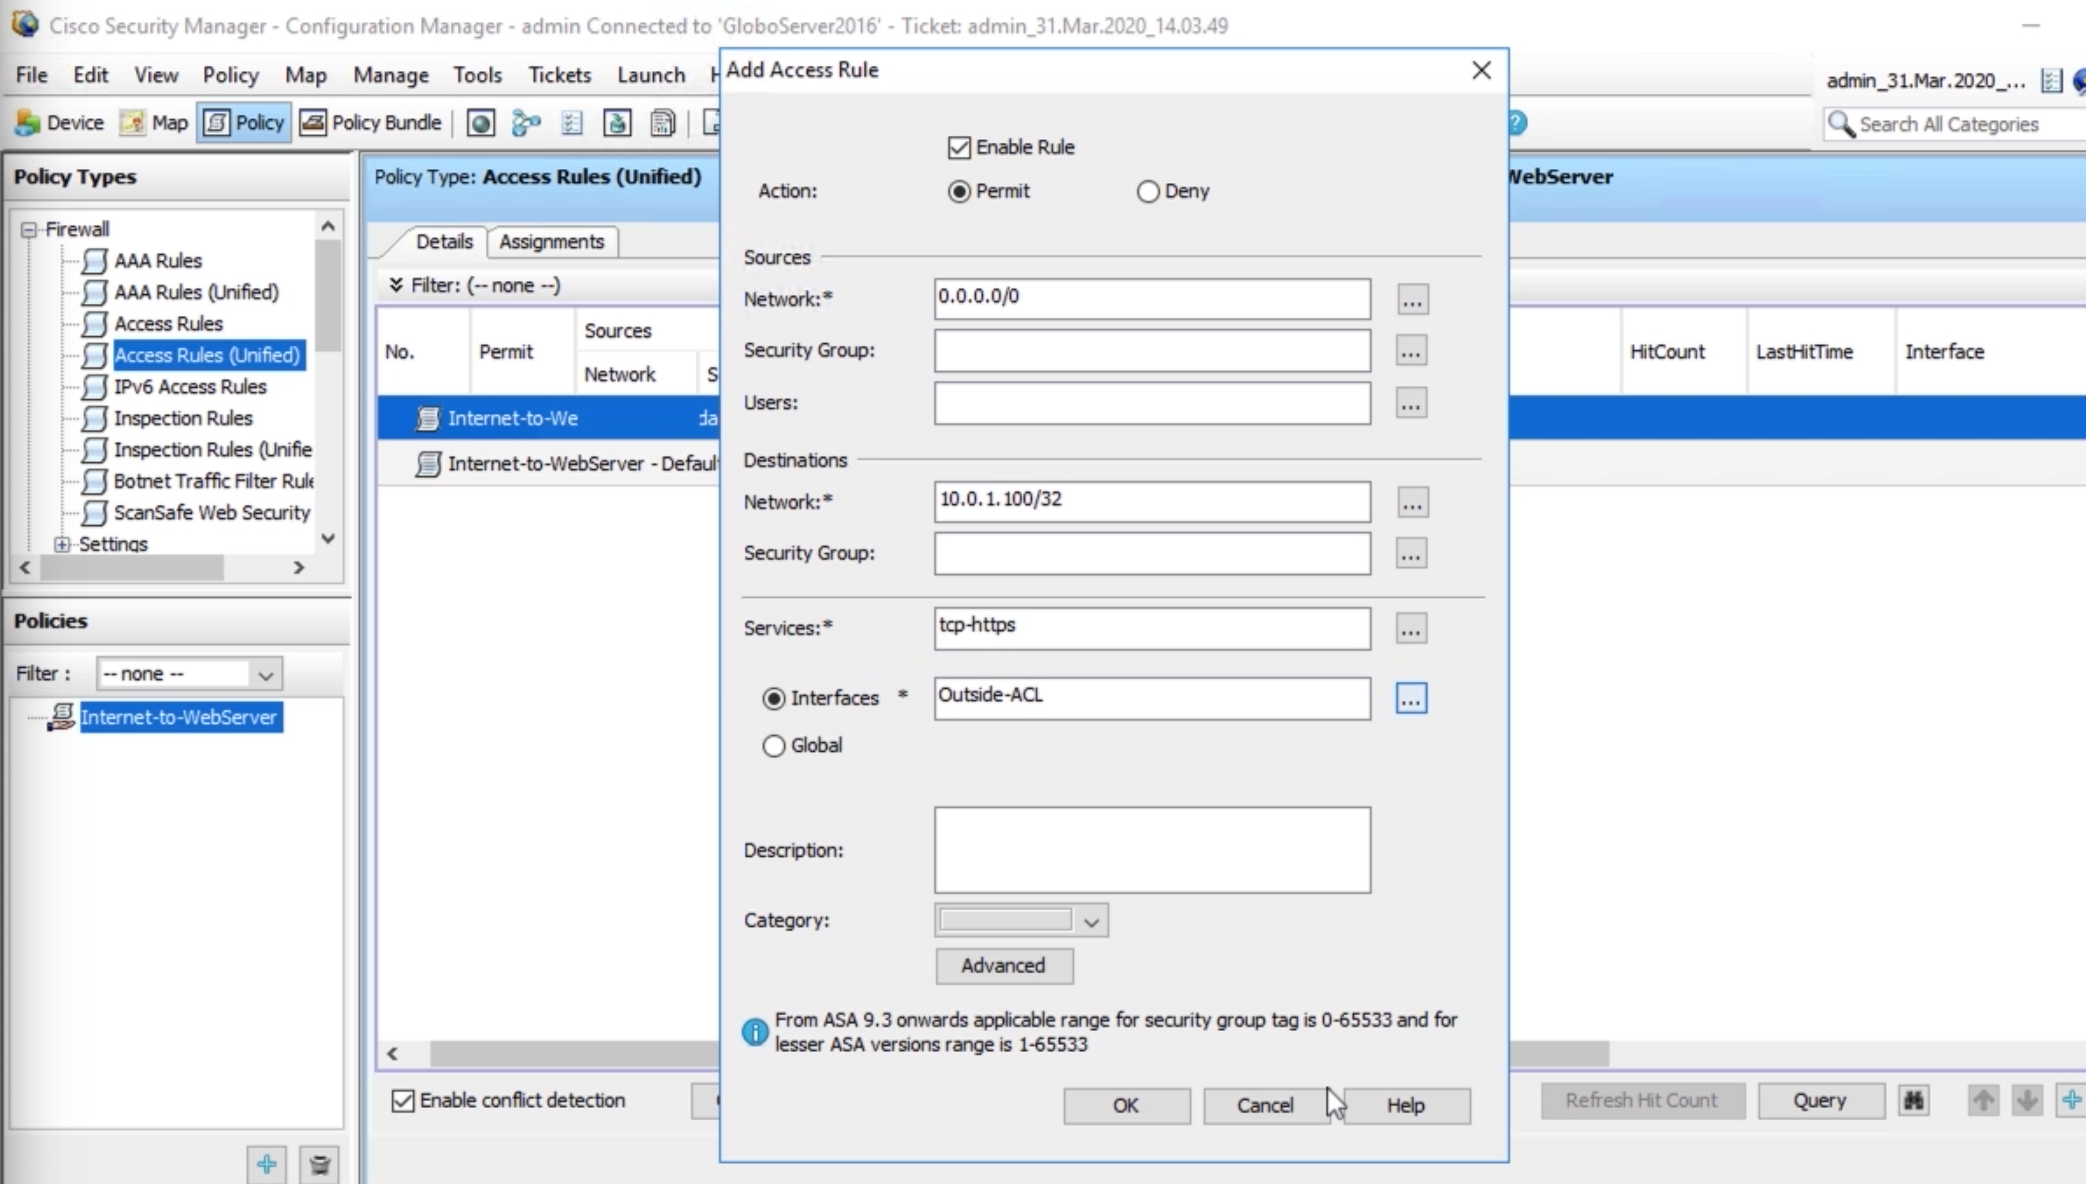Toggle Enable conflict detection checkbox
The image size is (2086, 1184).
click(x=403, y=1101)
